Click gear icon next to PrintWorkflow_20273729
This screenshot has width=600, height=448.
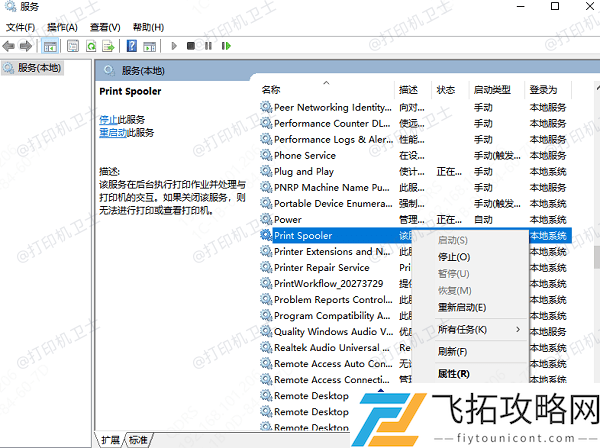coord(266,283)
